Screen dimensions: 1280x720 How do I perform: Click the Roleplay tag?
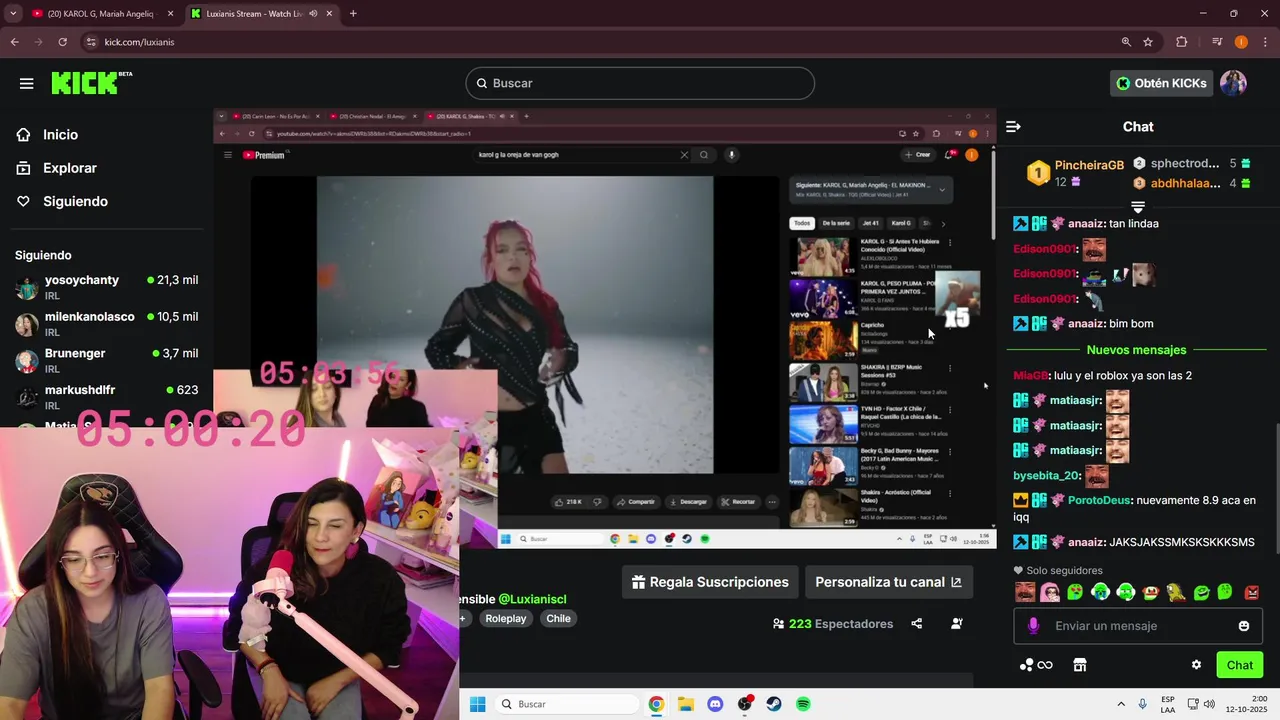pyautogui.click(x=506, y=619)
